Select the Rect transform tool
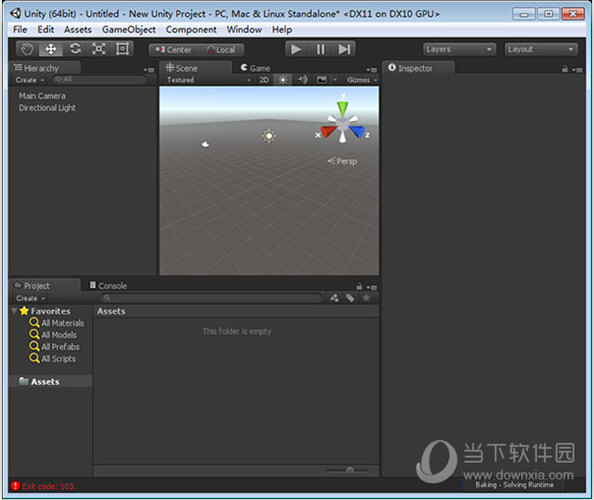This screenshot has width=594, height=500. pos(122,49)
